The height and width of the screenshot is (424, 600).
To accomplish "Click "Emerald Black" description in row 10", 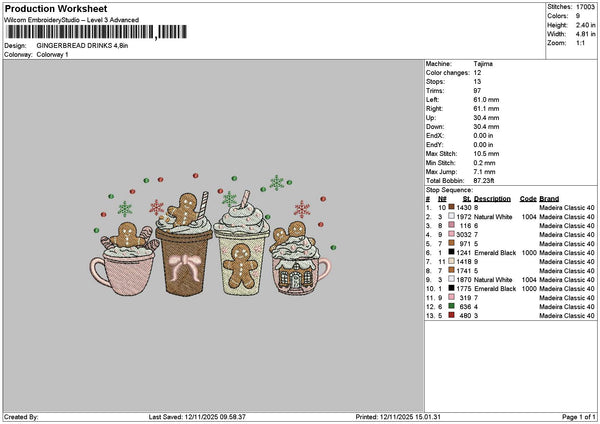I will (495, 289).
